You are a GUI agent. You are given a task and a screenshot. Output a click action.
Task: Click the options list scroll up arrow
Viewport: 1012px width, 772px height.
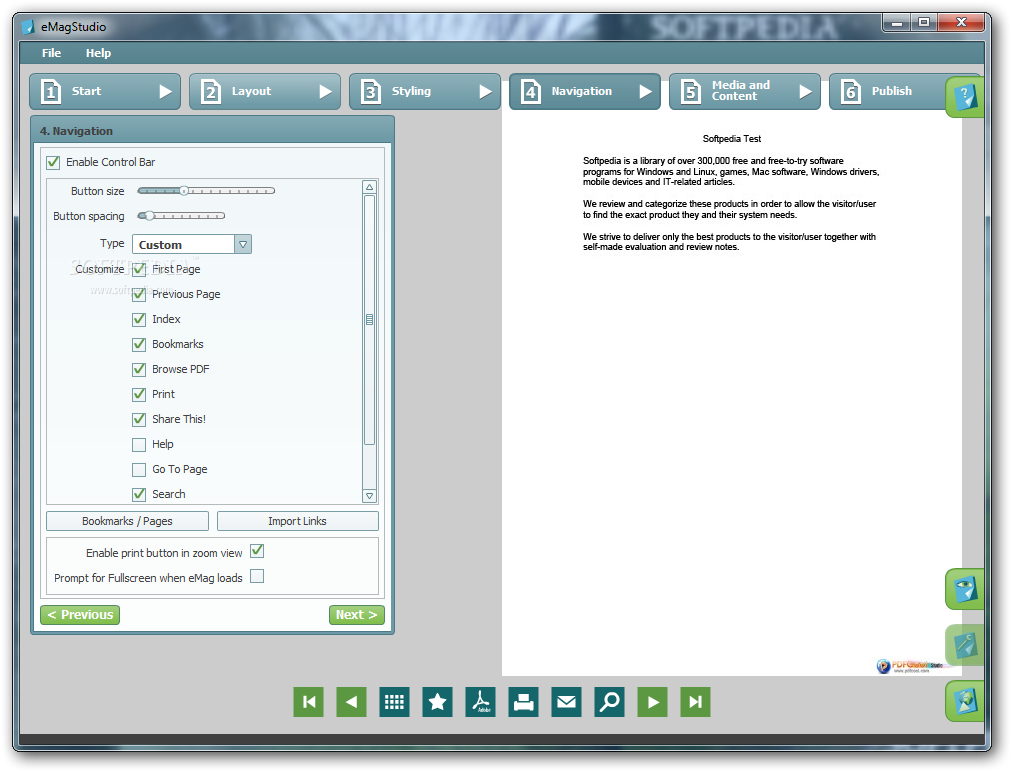click(x=370, y=187)
